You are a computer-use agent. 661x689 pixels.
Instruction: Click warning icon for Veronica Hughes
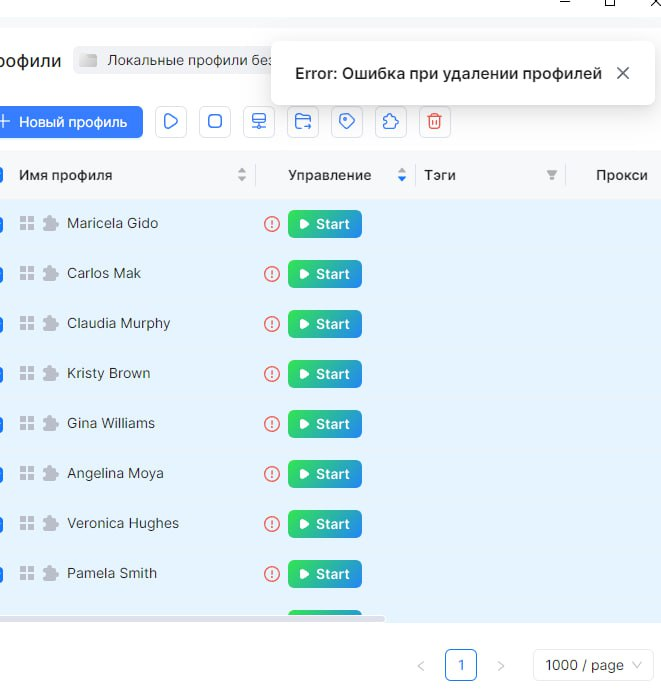[x=272, y=524]
